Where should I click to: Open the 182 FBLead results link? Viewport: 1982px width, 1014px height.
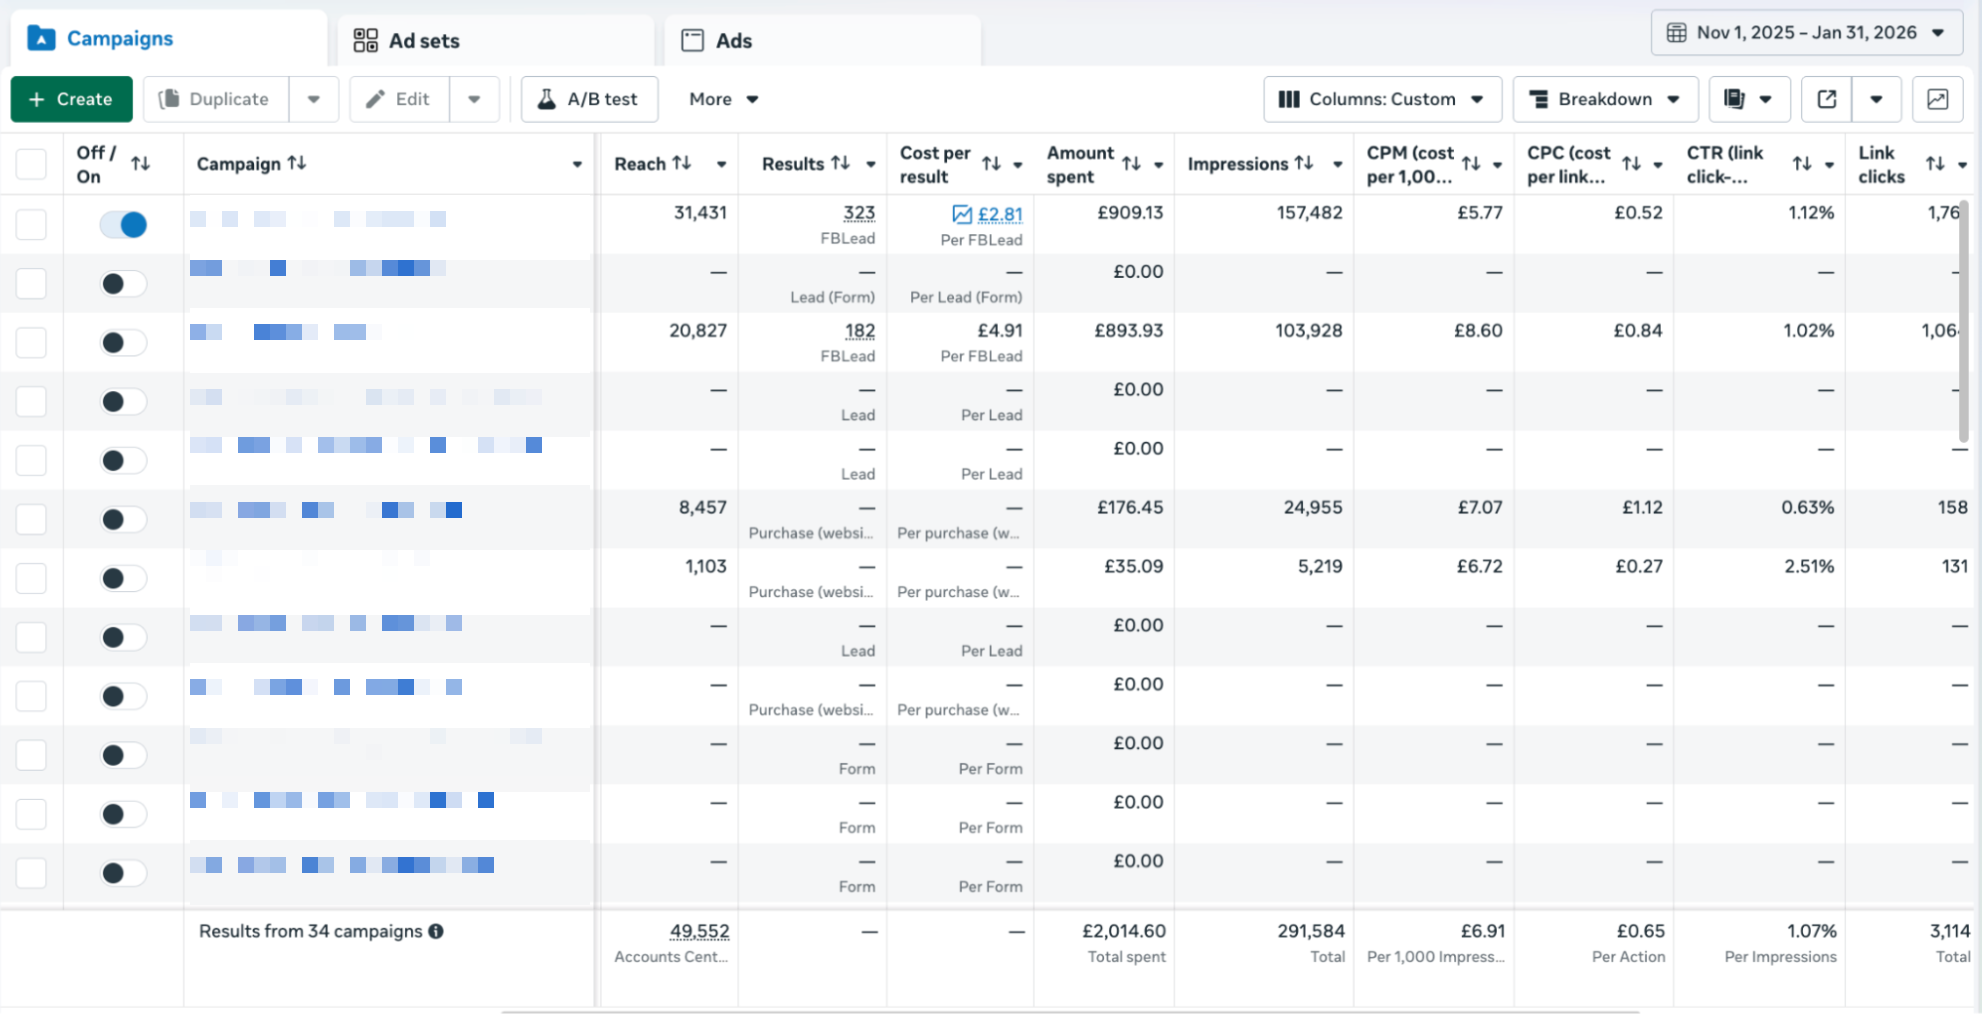pos(860,331)
